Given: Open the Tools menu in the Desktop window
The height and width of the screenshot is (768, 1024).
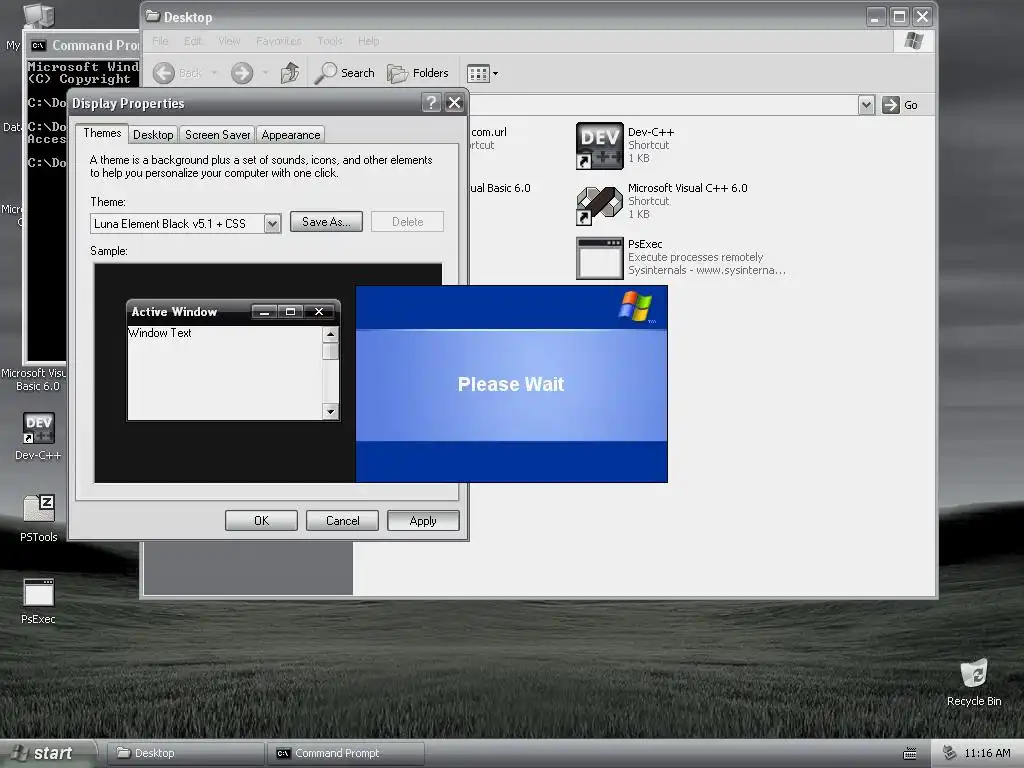Looking at the screenshot, I should coord(330,41).
